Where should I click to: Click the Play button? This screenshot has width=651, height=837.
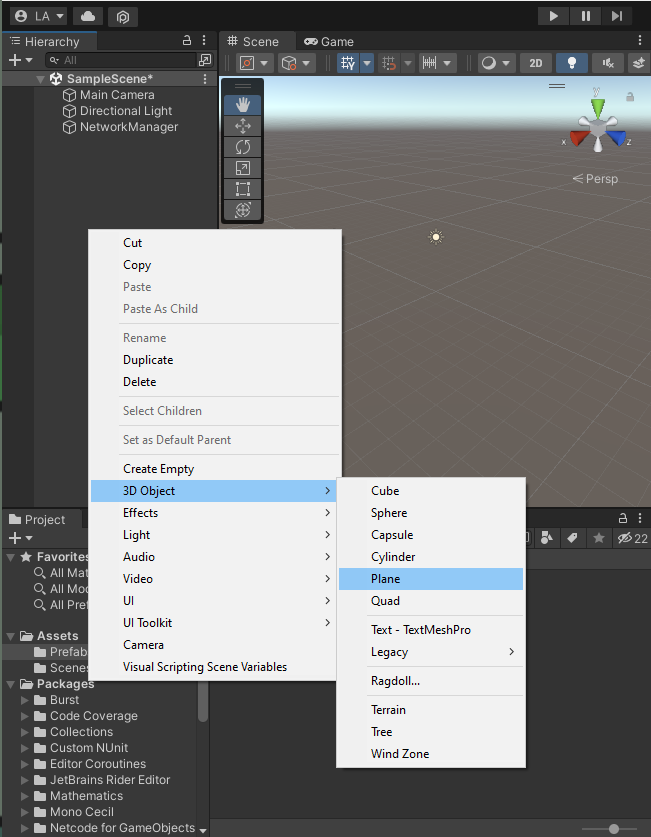(x=553, y=16)
